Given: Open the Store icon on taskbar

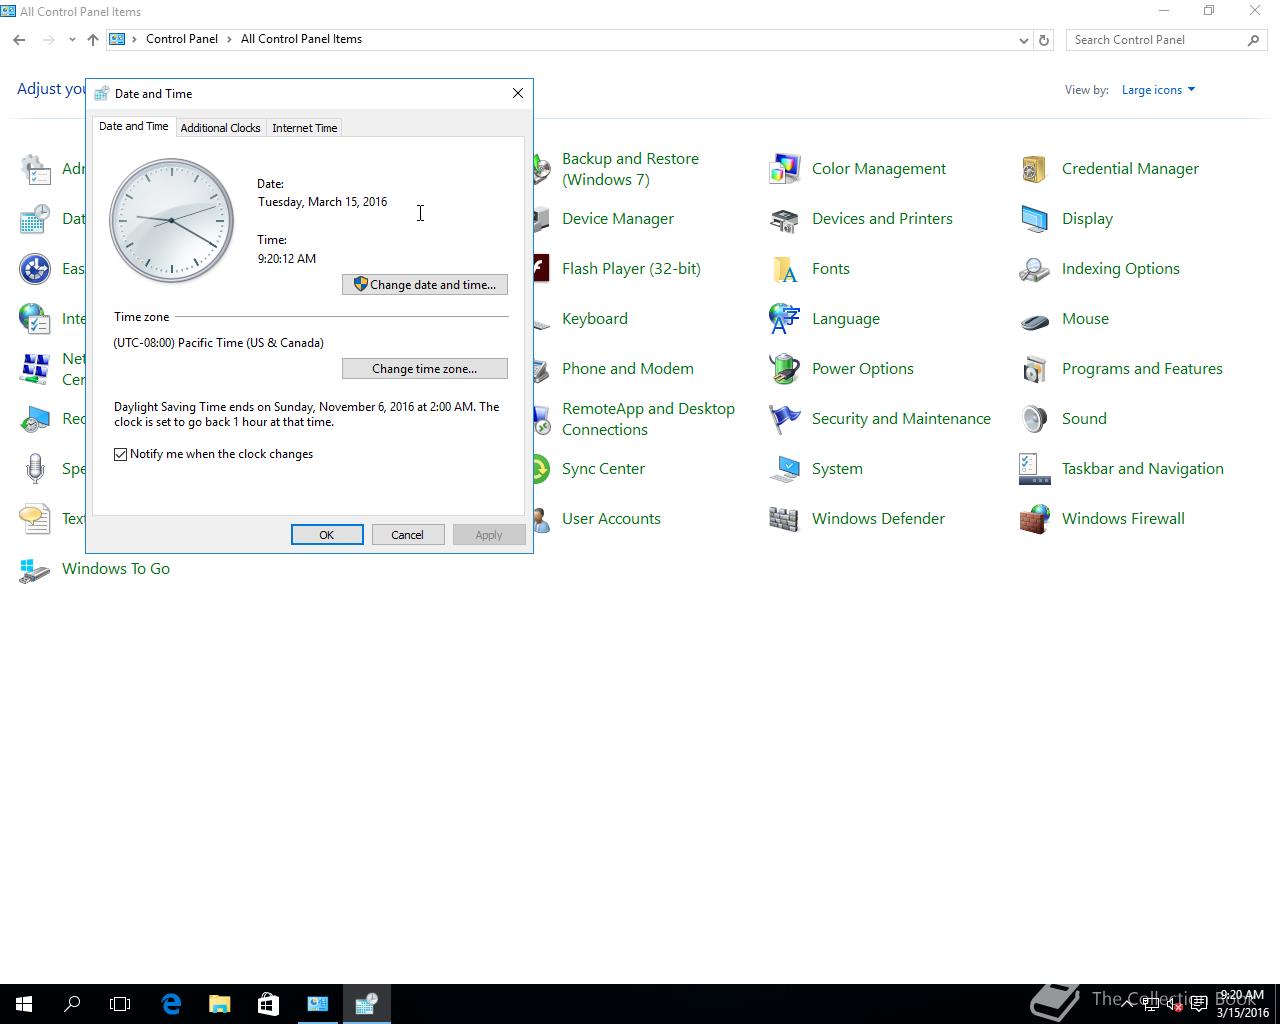Looking at the screenshot, I should tap(268, 1004).
